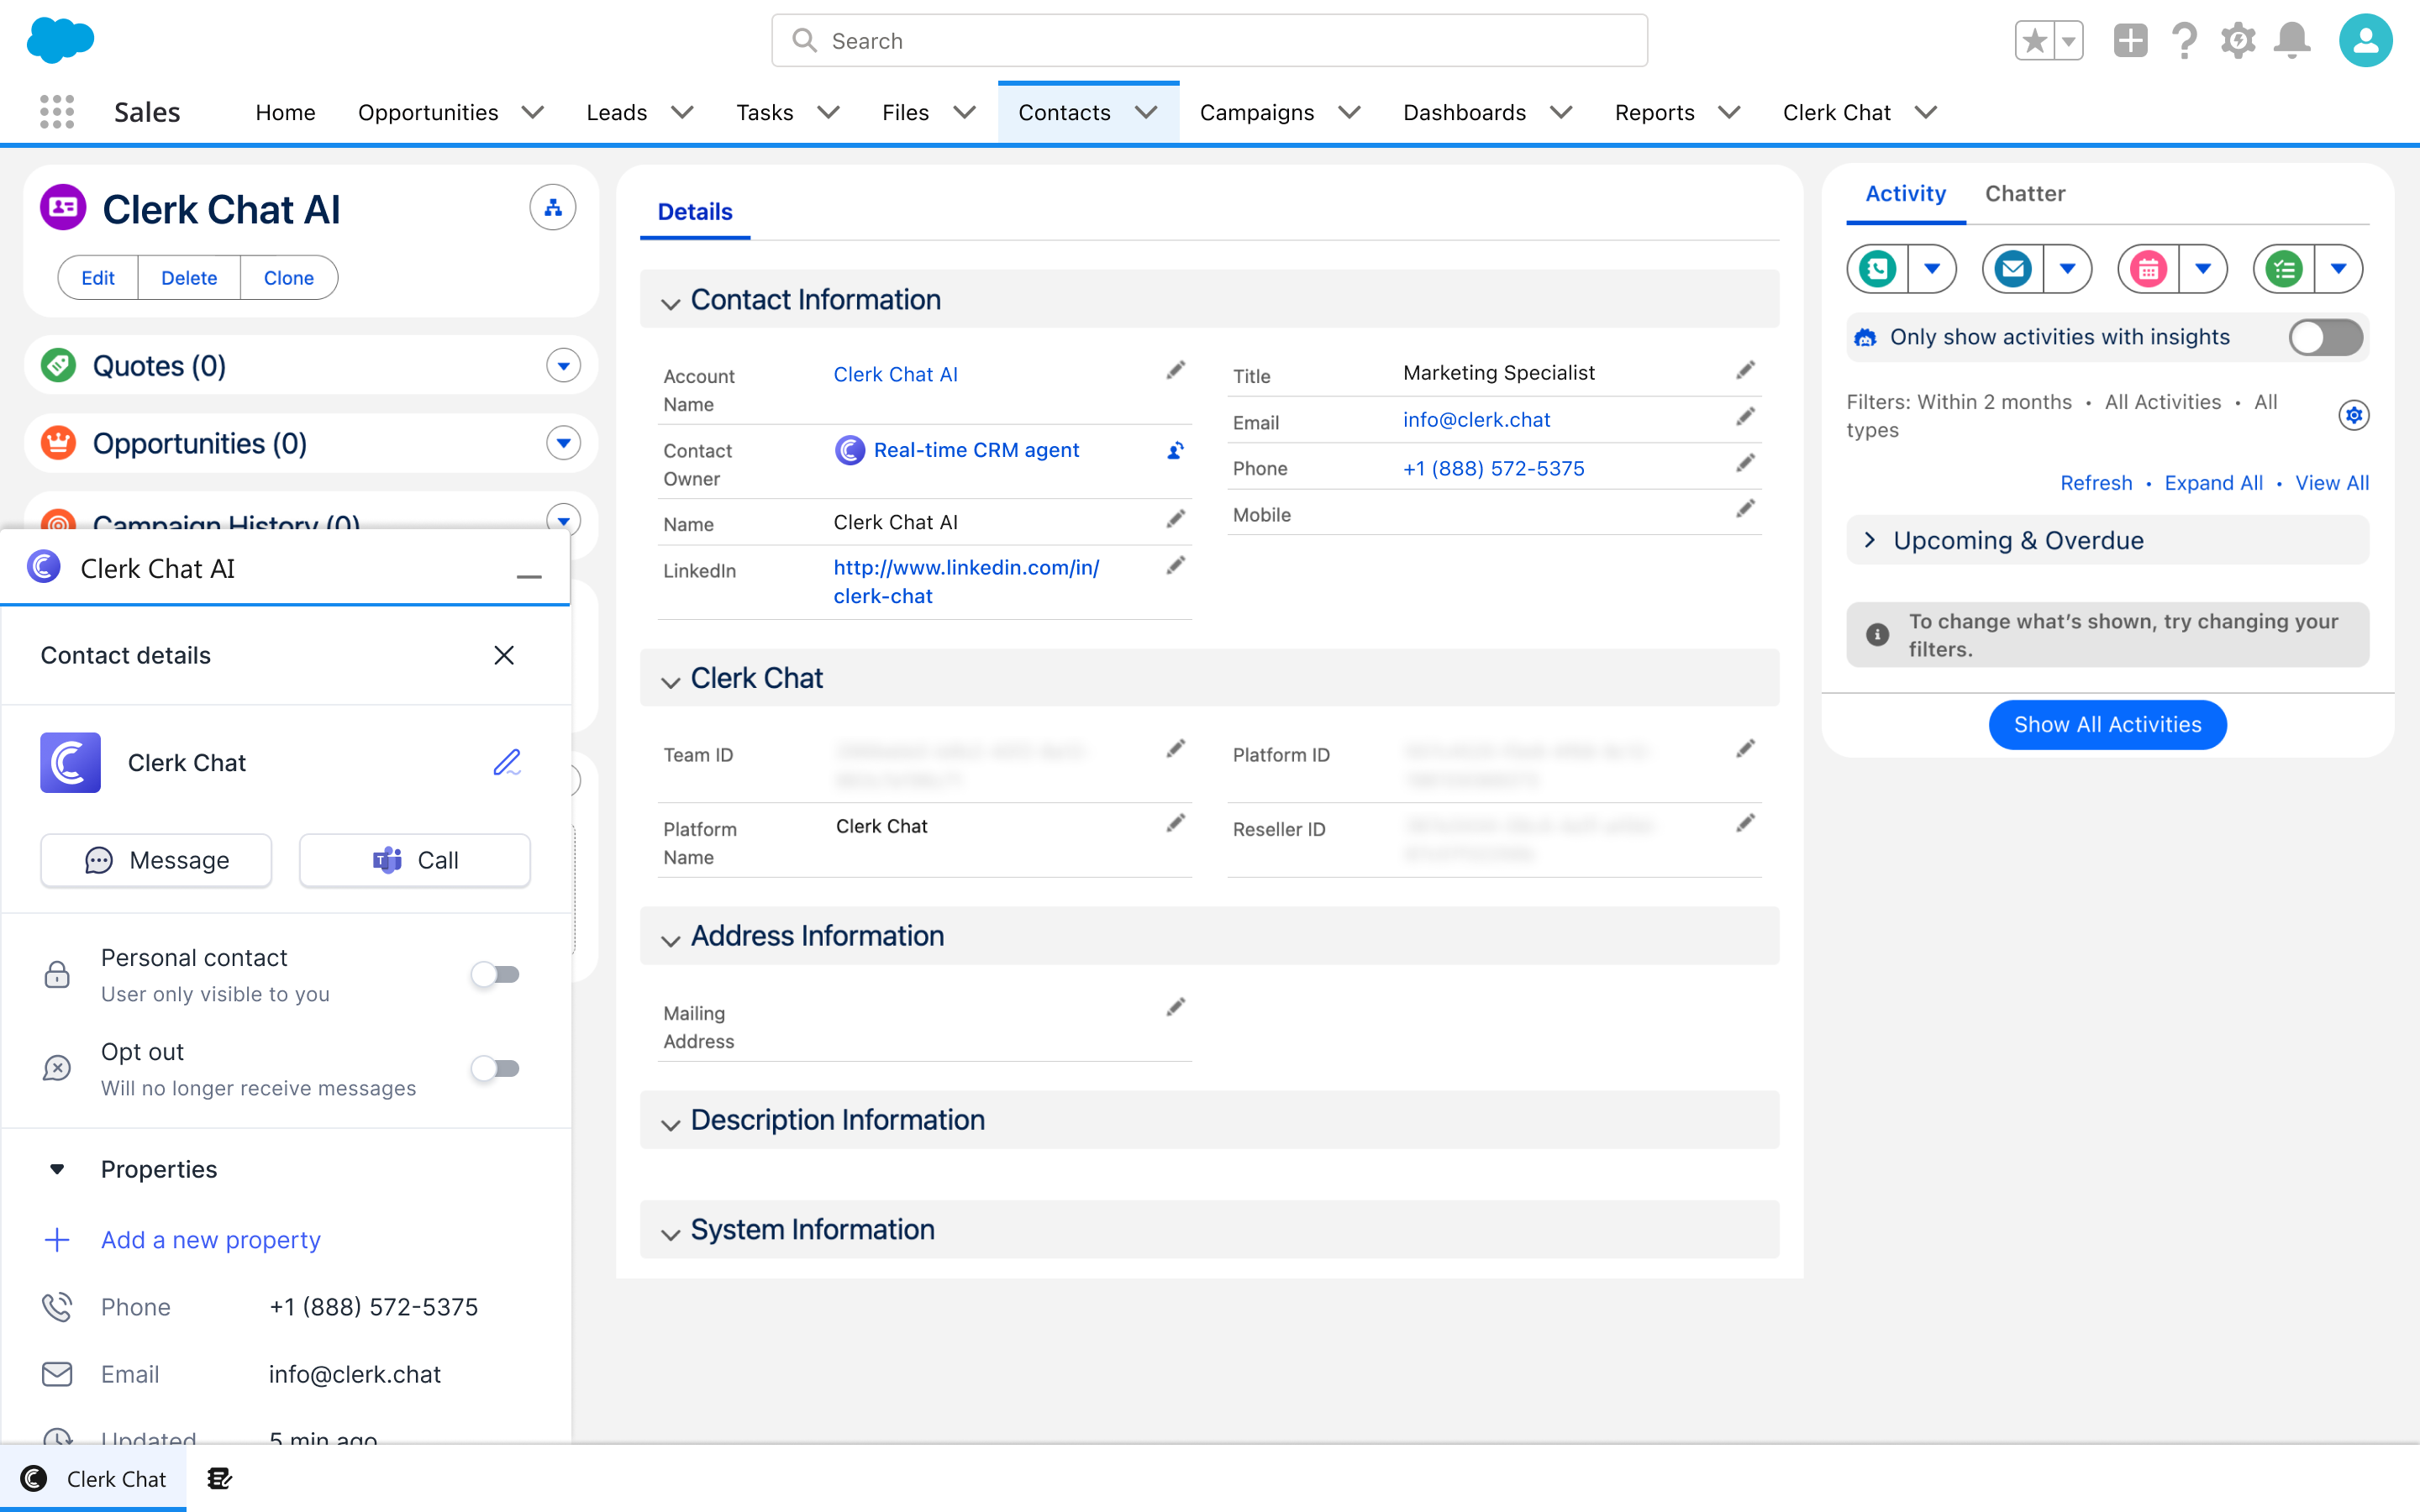Click the email activity icon
This screenshot has height=1512, width=2420.
[2012, 269]
